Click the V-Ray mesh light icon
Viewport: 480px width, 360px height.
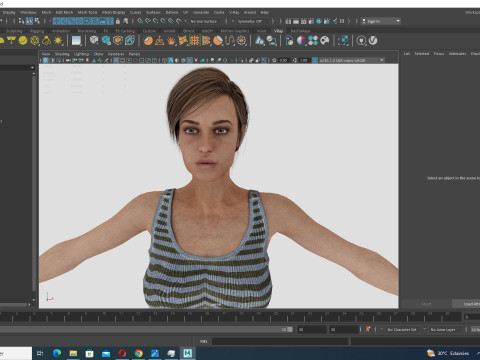[x=35, y=41]
